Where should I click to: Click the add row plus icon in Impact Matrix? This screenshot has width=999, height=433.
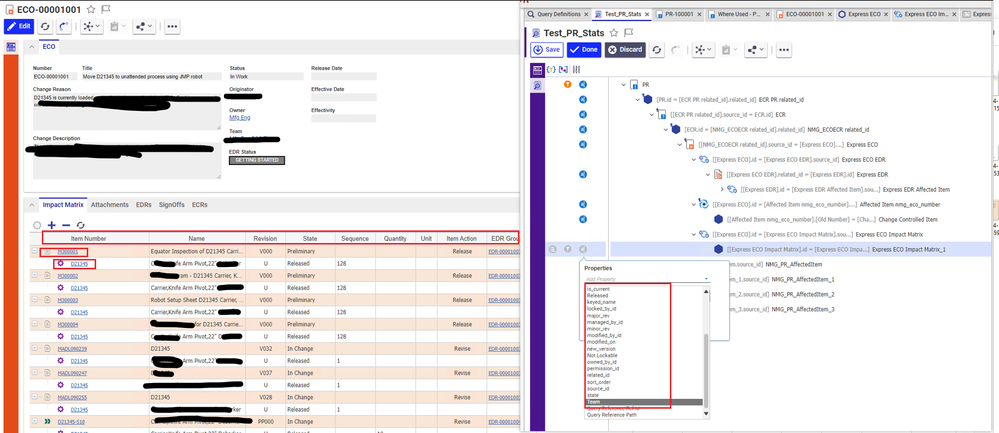point(52,225)
